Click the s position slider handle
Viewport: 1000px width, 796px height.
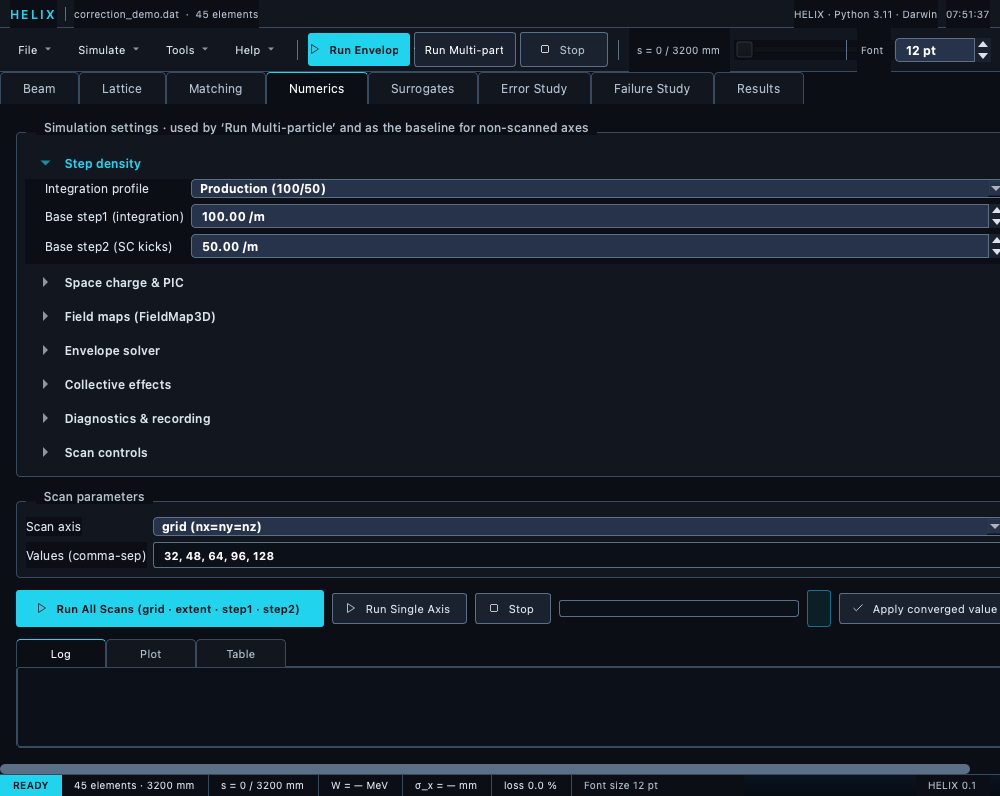click(744, 50)
